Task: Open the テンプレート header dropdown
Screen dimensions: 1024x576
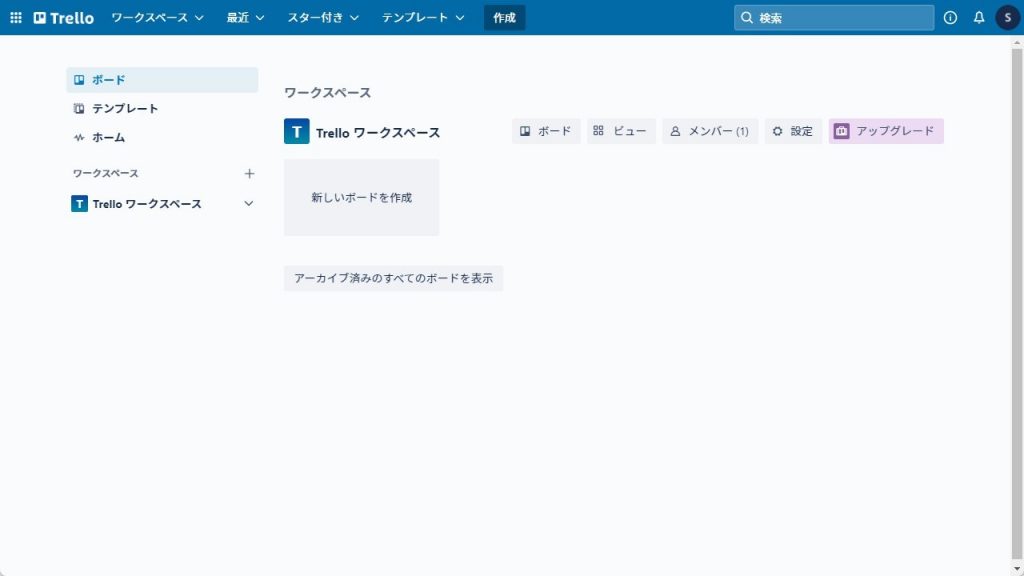Action: tap(423, 18)
